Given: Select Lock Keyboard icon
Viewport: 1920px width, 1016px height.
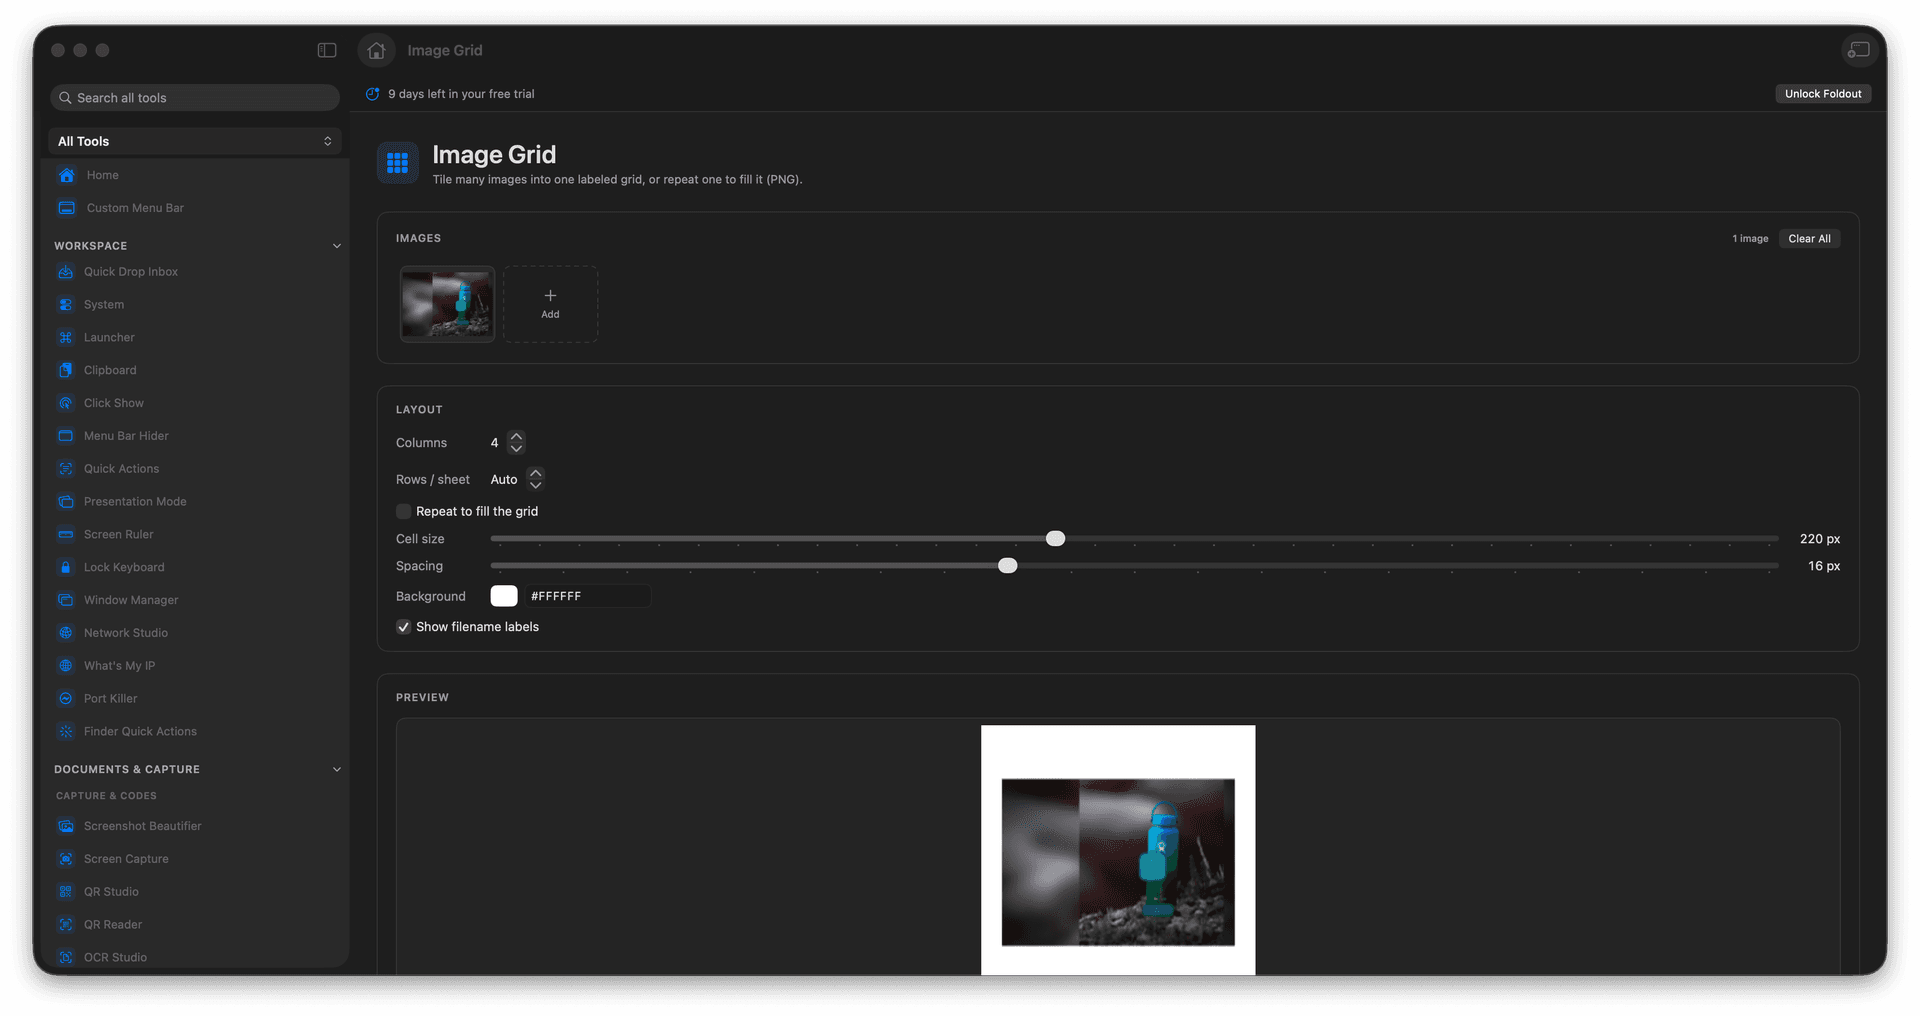Looking at the screenshot, I should tap(66, 567).
